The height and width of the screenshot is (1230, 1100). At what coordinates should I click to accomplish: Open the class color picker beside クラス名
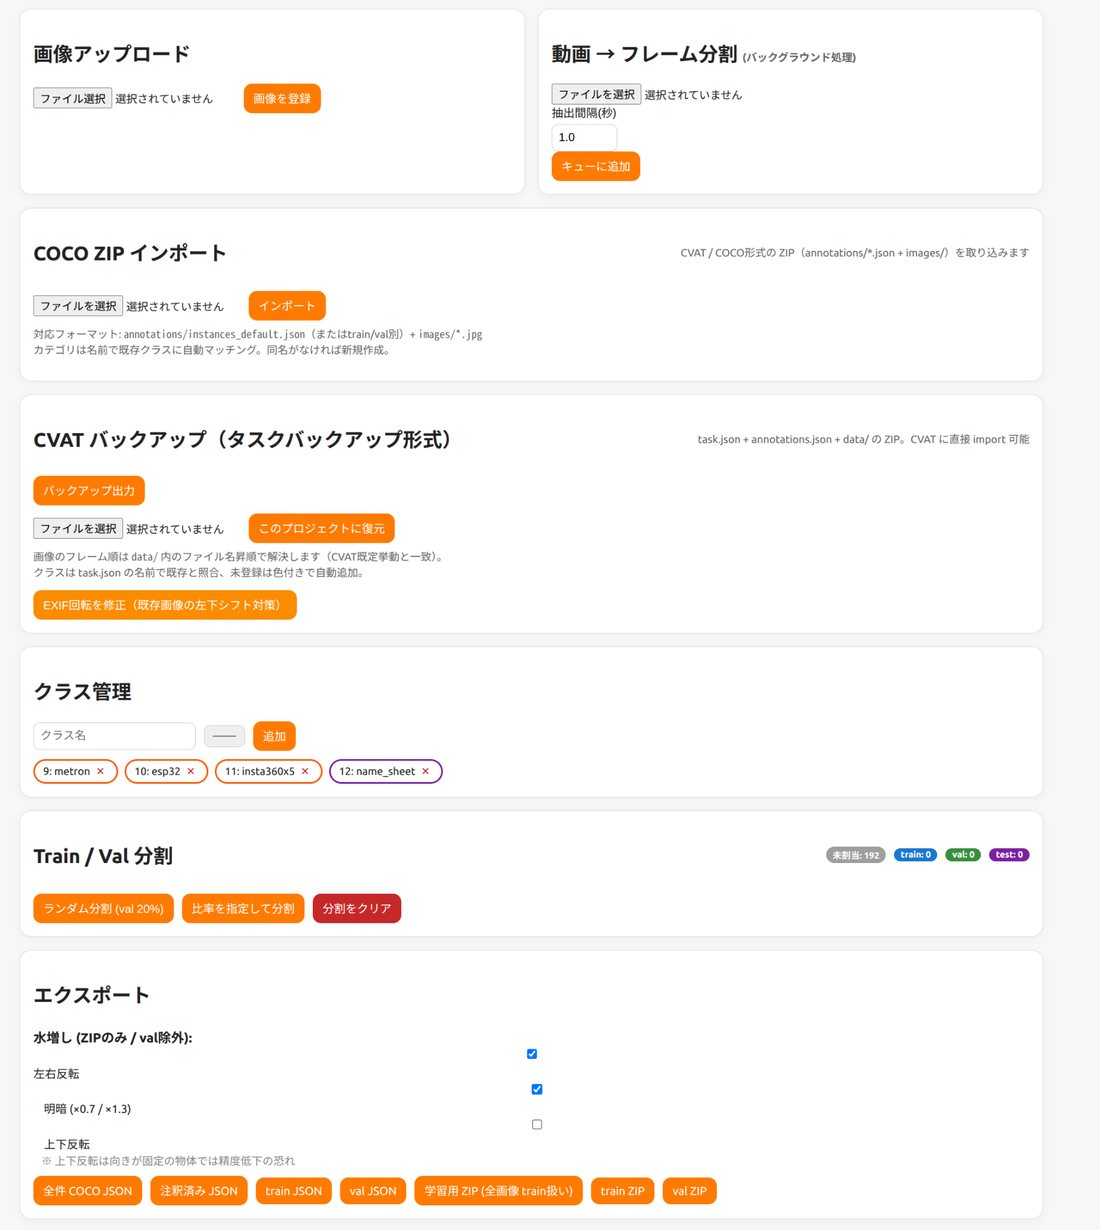click(x=224, y=736)
